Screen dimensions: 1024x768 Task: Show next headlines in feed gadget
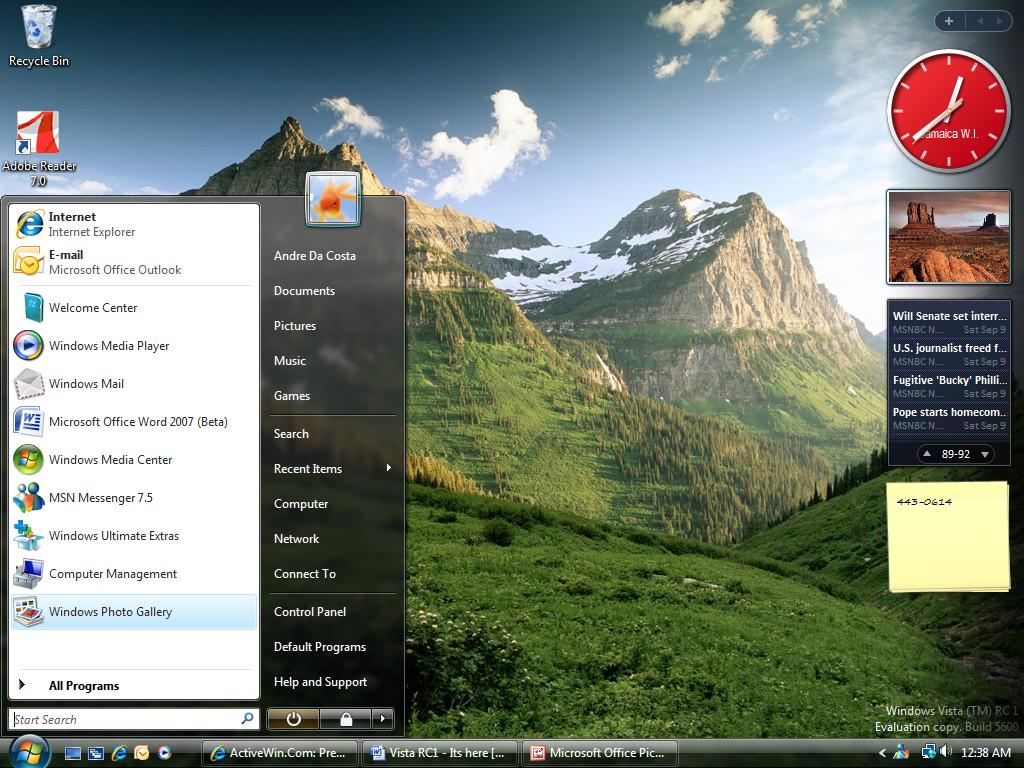(985, 454)
